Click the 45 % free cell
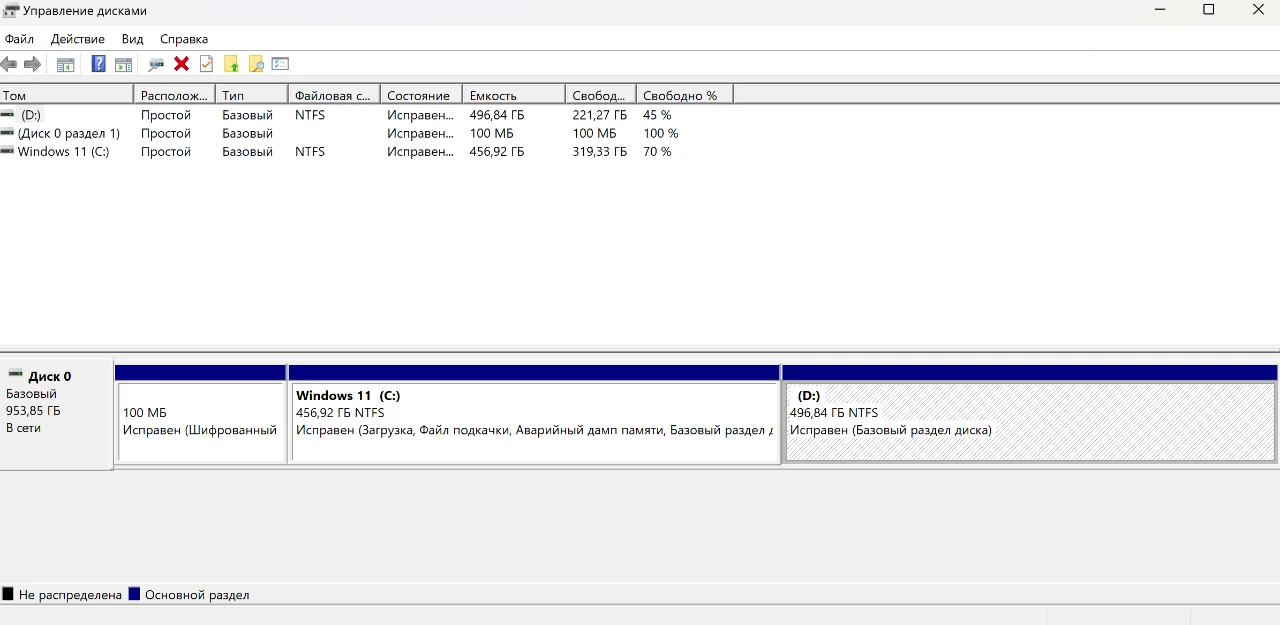 click(x=657, y=115)
